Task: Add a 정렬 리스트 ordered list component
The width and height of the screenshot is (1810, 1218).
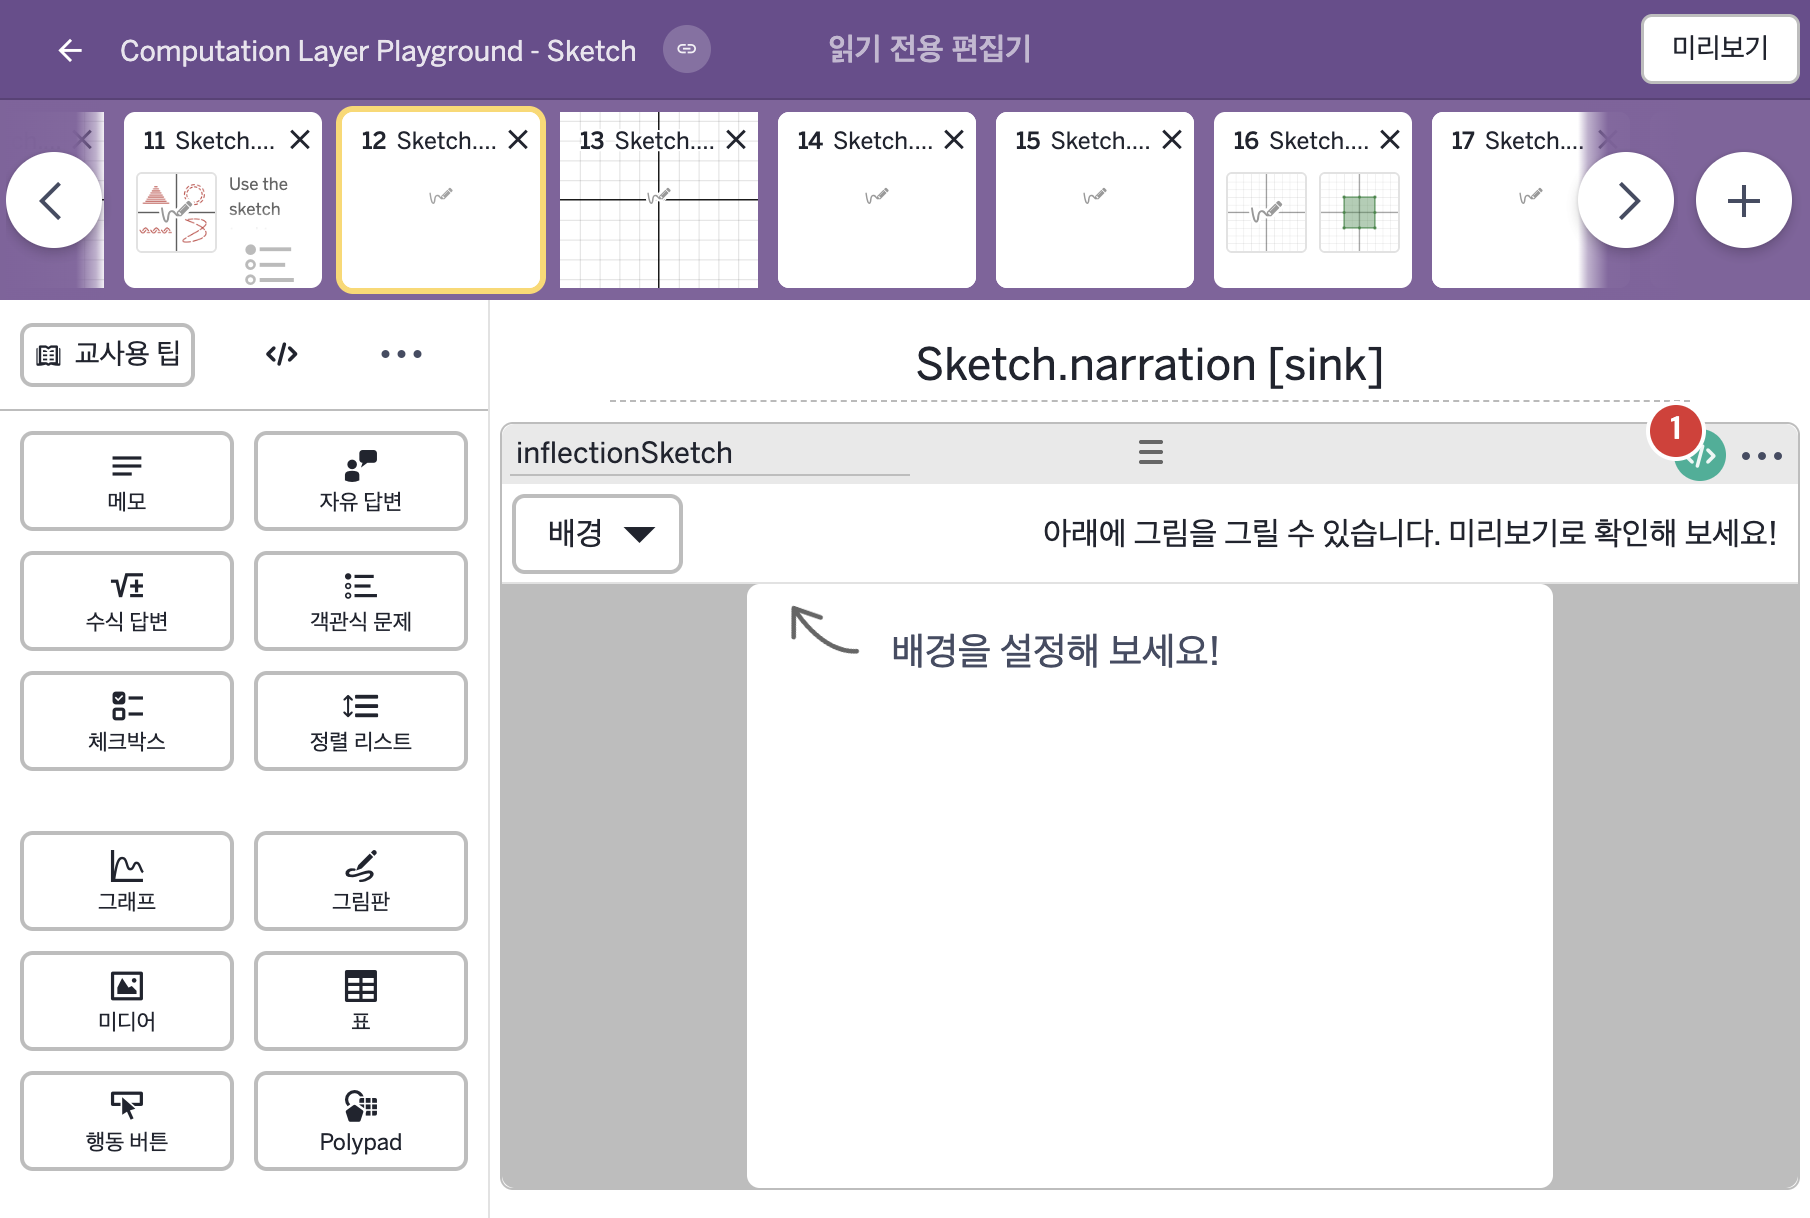Action: [x=361, y=721]
